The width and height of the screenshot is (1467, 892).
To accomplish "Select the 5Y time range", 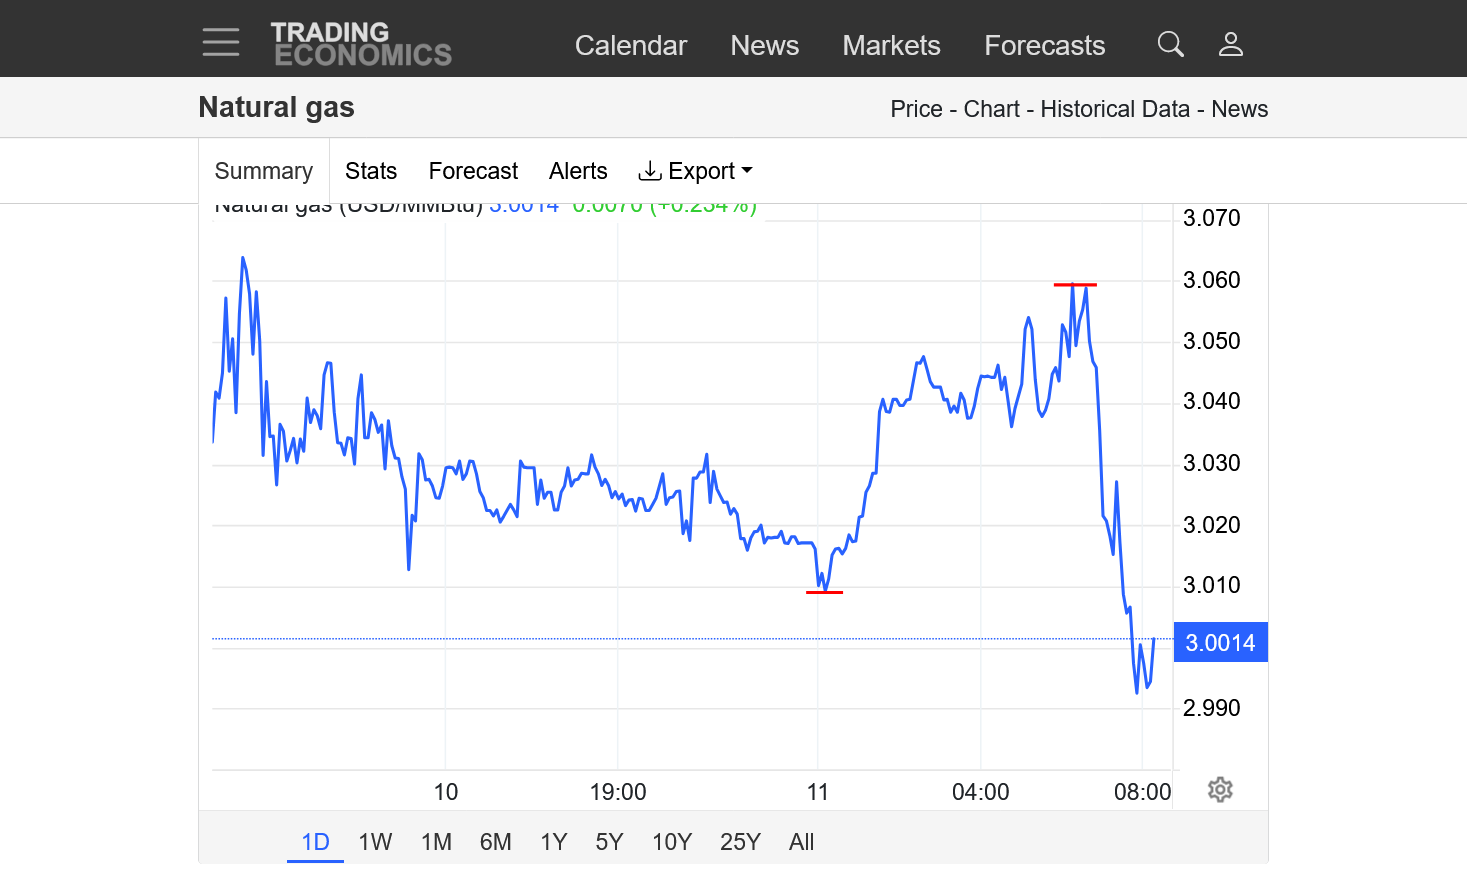I will [x=609, y=842].
